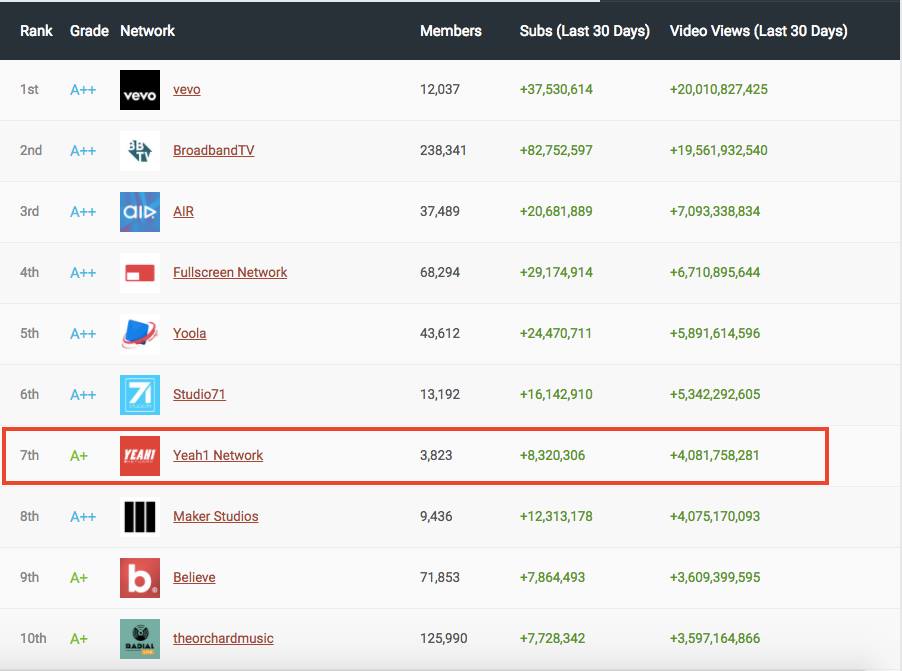Click the vevo network logo
Screen dimensions: 902x671
point(139,90)
